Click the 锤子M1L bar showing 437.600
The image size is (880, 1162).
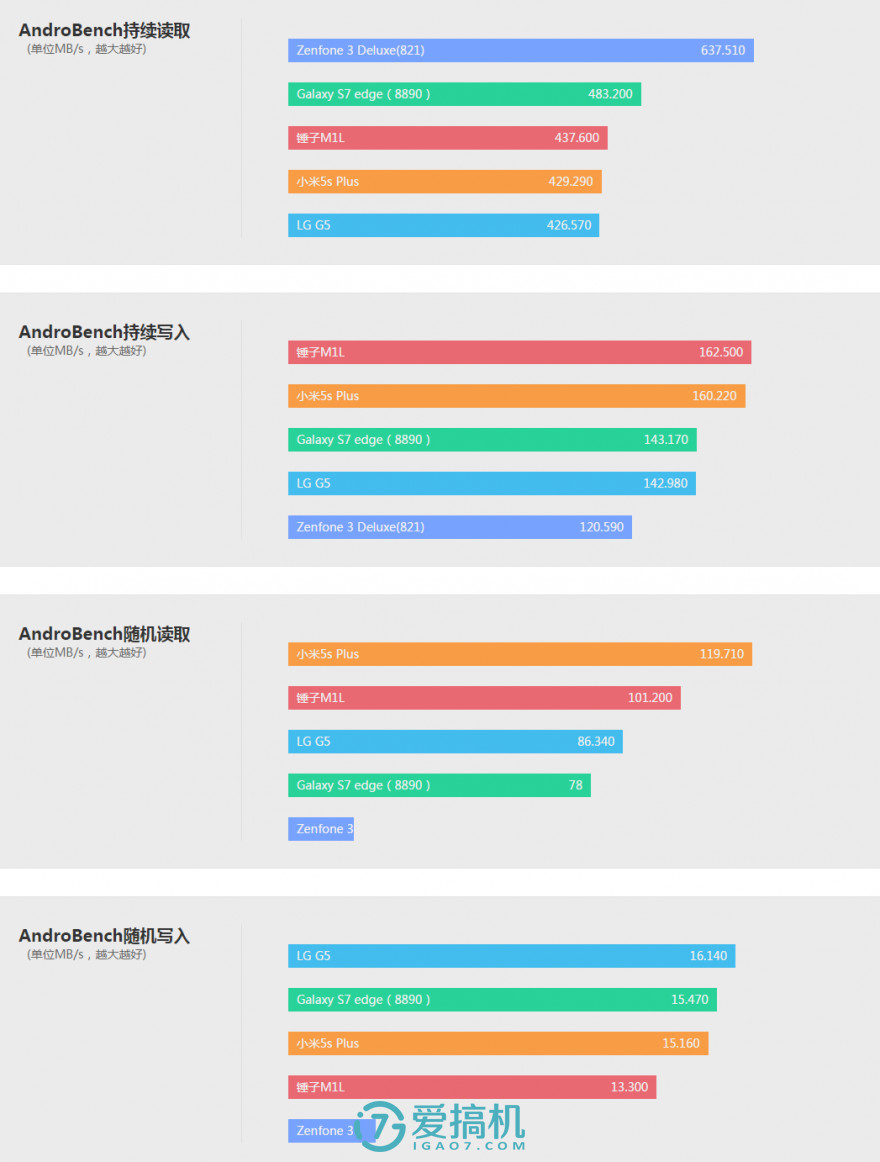click(447, 138)
